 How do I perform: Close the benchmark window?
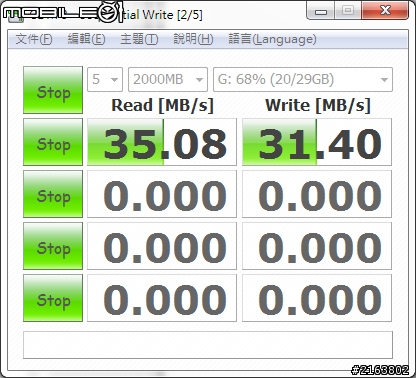tap(385, 10)
